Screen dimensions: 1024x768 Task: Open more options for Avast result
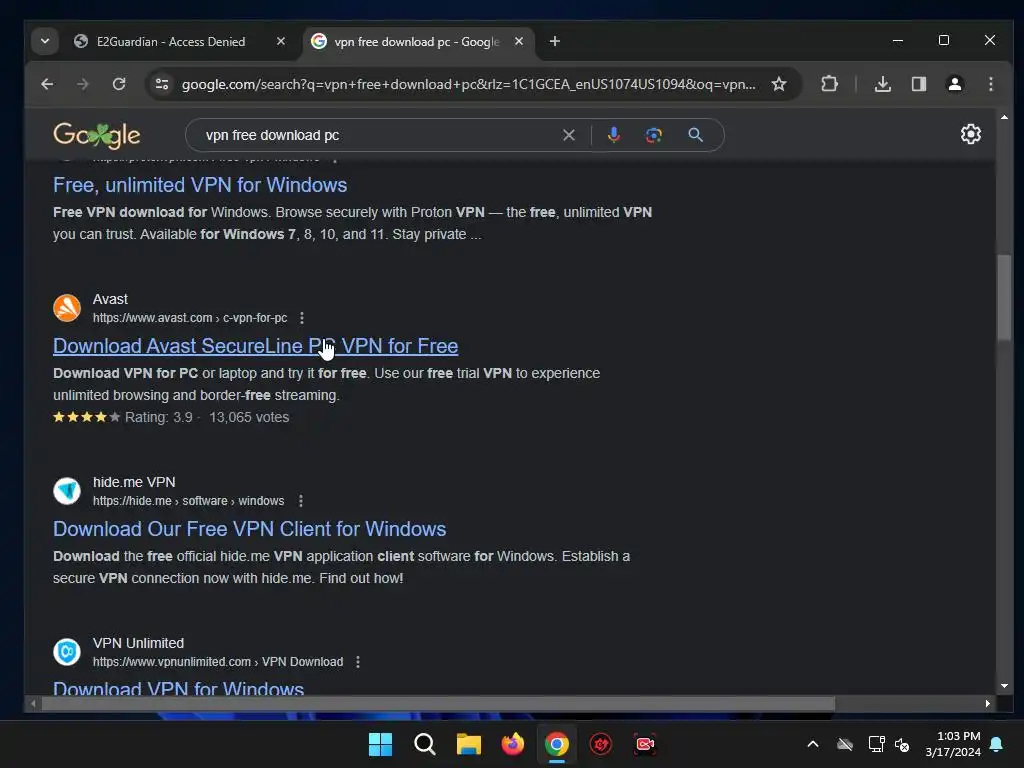click(x=302, y=318)
